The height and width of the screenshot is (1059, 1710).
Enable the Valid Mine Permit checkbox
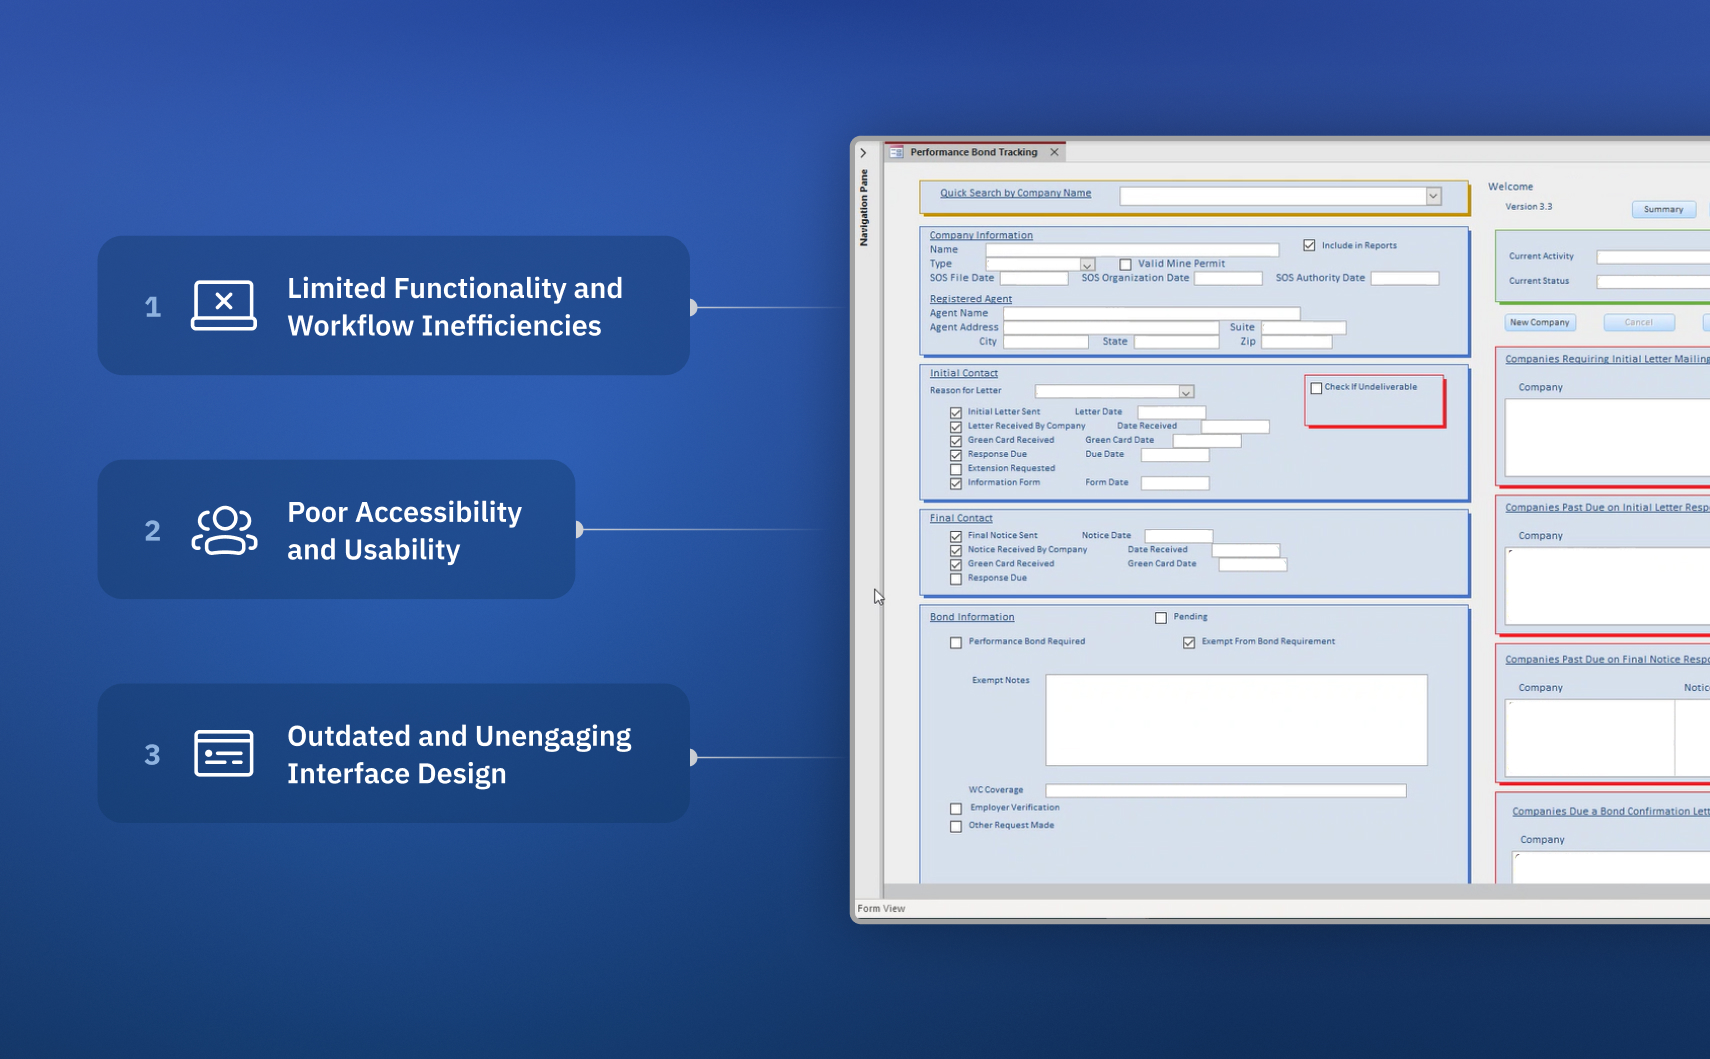[x=1125, y=265]
